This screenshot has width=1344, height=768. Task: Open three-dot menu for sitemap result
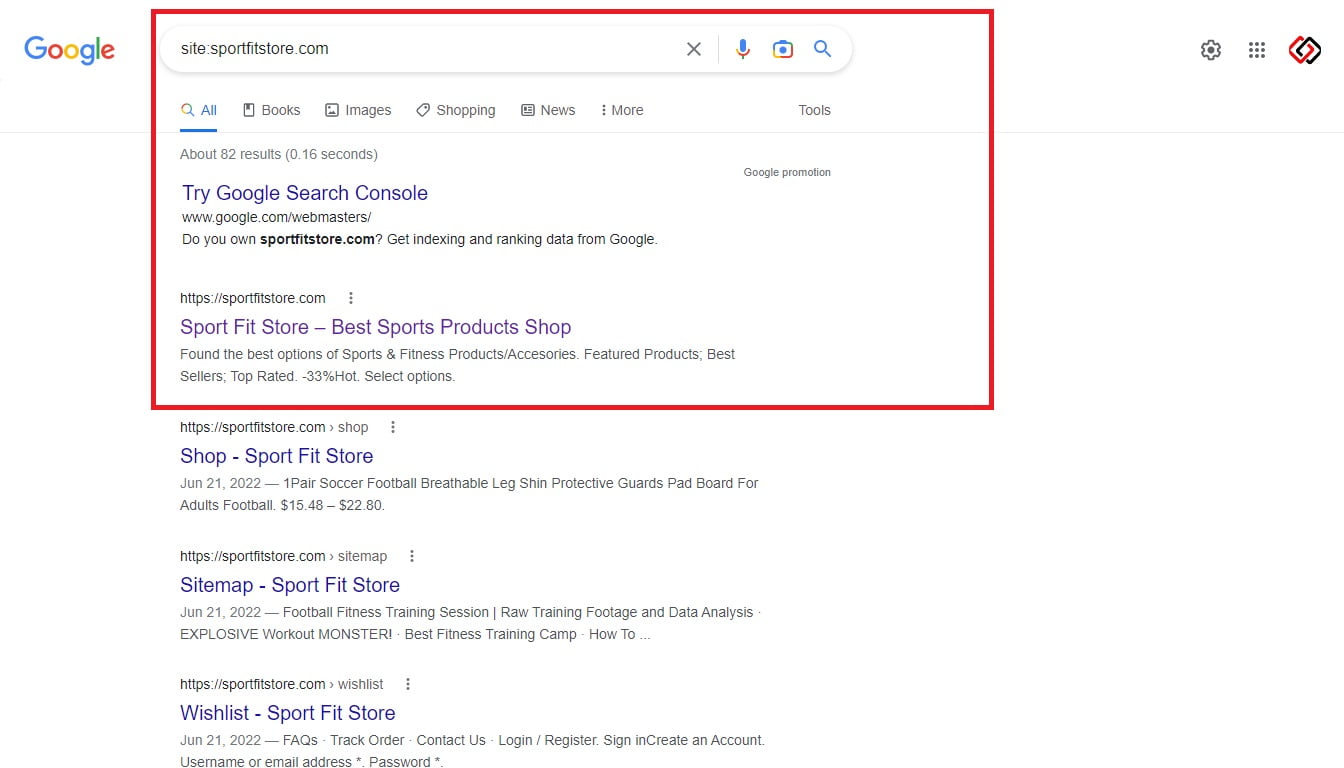pyautogui.click(x=412, y=556)
